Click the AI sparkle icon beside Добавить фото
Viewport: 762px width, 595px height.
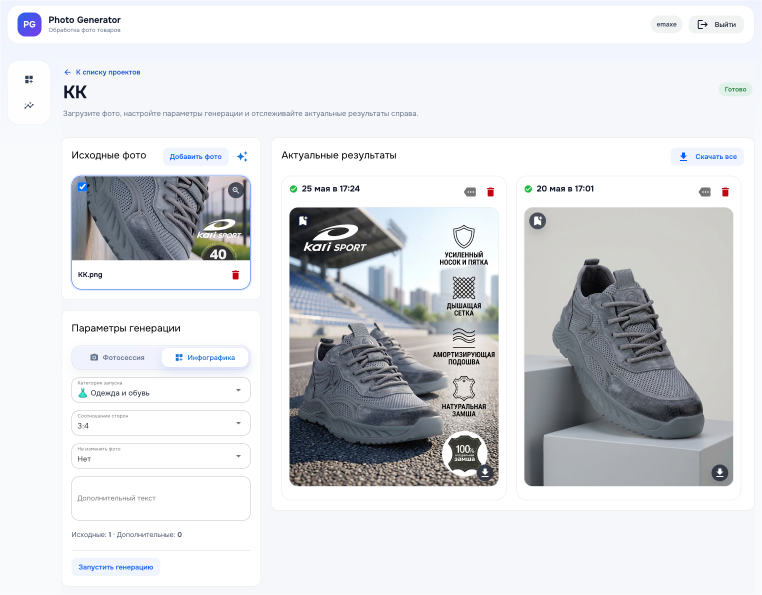click(x=242, y=157)
